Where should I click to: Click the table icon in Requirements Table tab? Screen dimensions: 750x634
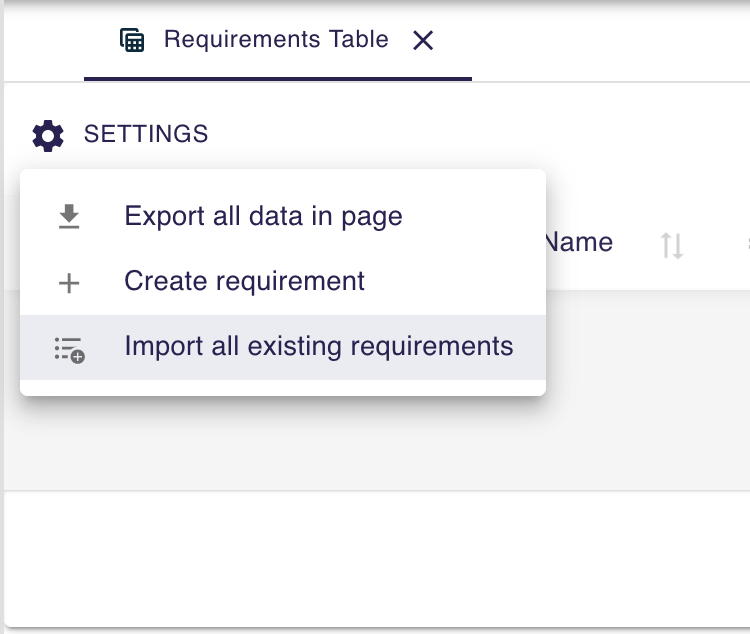131,40
